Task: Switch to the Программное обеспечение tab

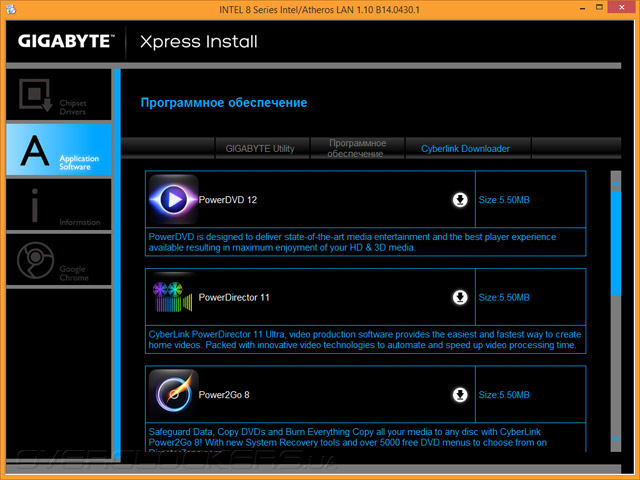Action: click(x=357, y=149)
